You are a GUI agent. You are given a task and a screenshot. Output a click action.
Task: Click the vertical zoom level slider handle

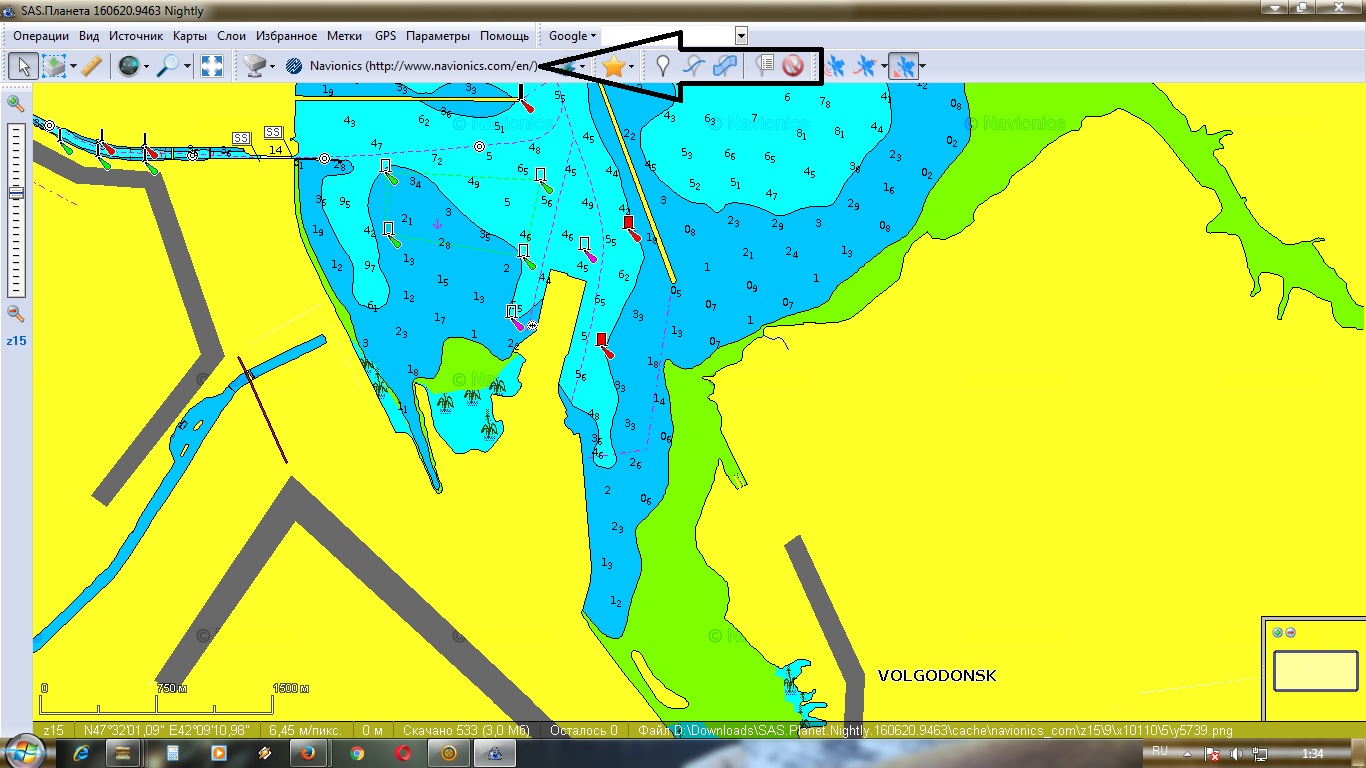pyautogui.click(x=16, y=193)
